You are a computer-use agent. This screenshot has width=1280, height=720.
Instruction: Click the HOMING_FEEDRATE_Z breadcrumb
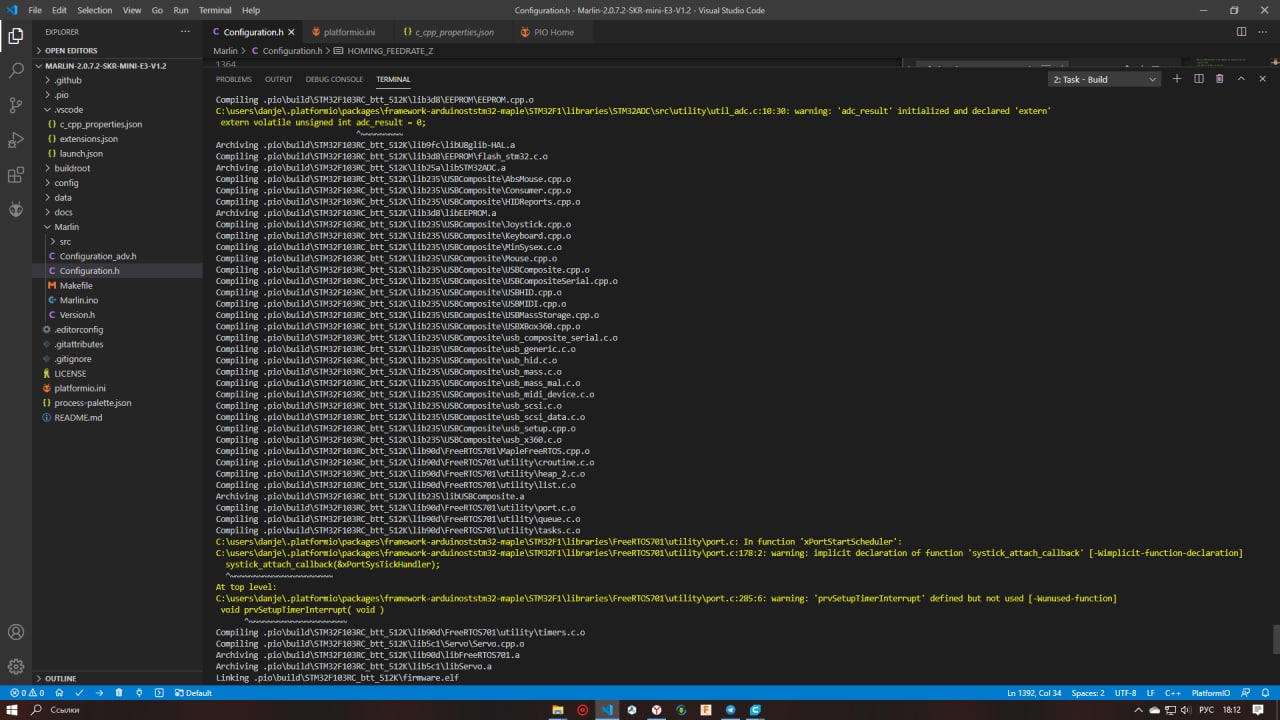click(384, 50)
